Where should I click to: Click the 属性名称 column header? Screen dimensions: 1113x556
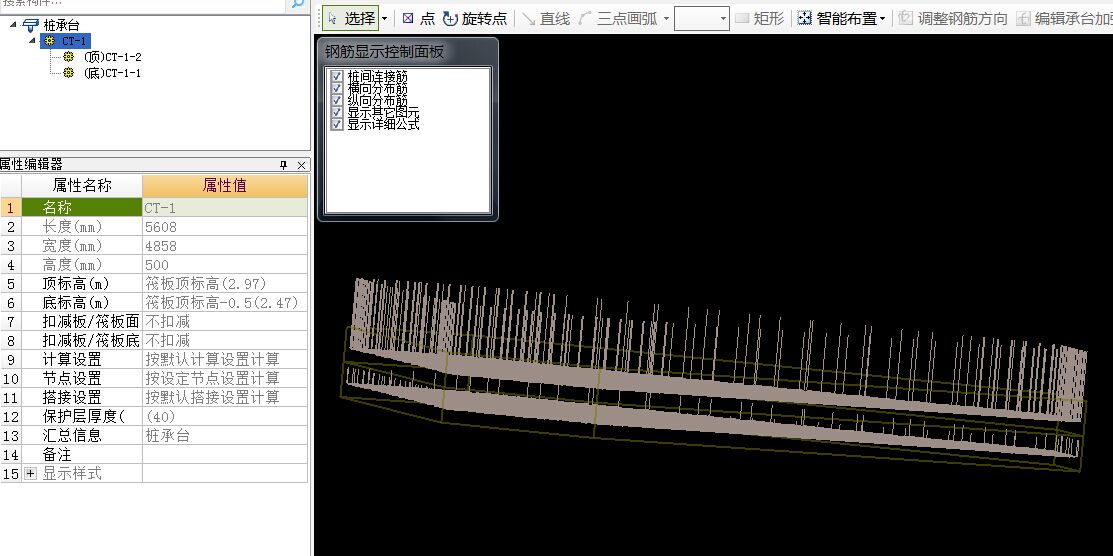[x=82, y=186]
